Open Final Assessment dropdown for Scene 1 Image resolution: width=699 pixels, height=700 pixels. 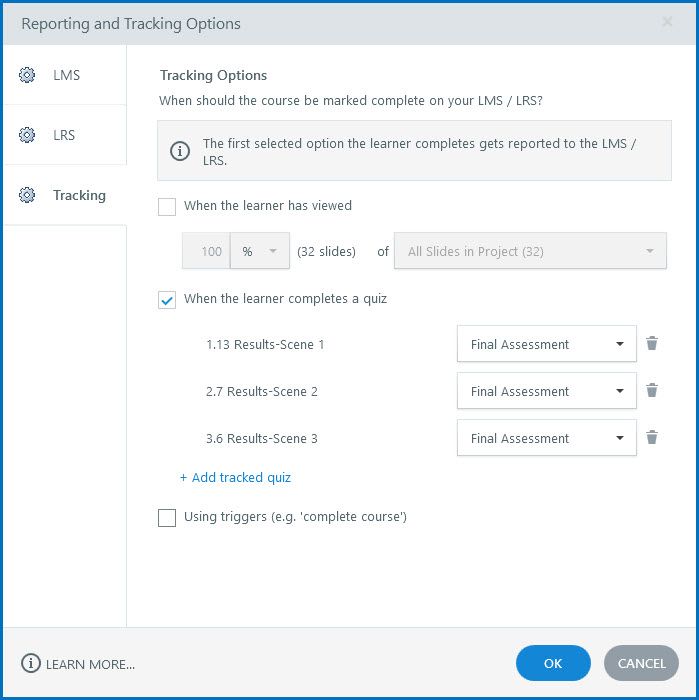coord(546,345)
